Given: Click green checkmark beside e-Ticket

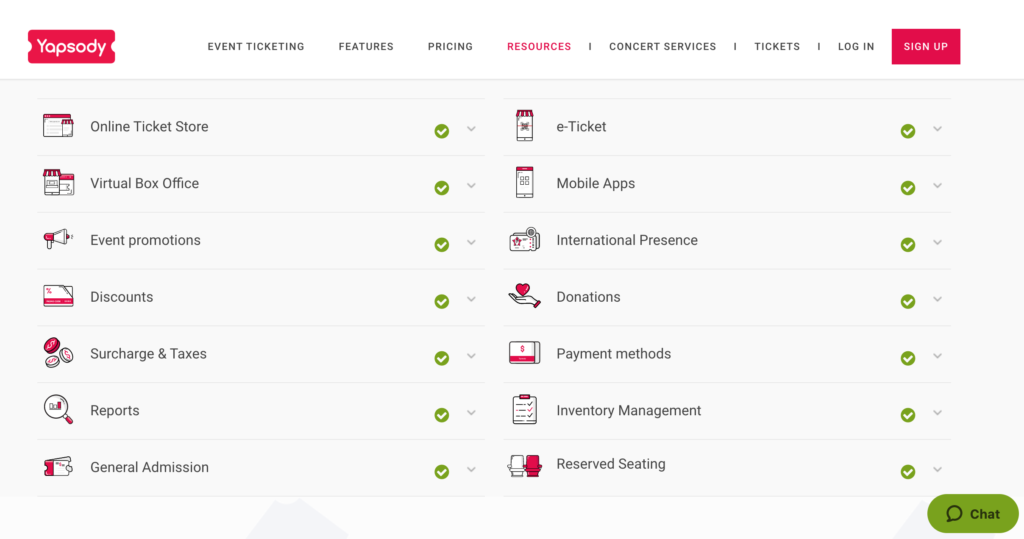Looking at the screenshot, I should pos(908,131).
